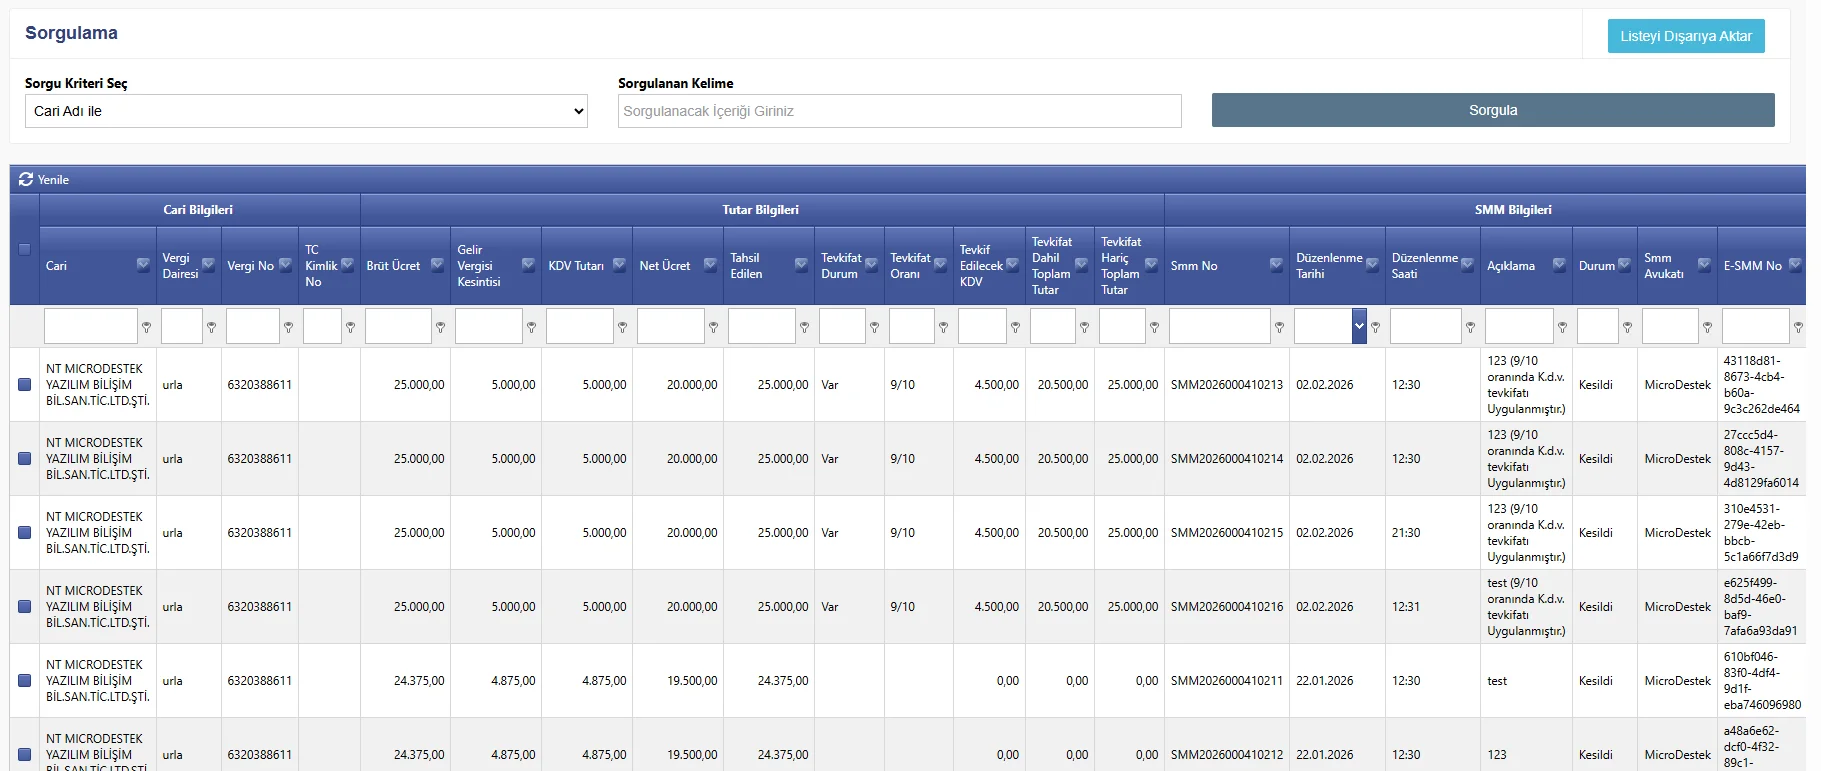Sort by Düzenlenme Saati column header
1821x771 pixels.
click(x=1424, y=265)
